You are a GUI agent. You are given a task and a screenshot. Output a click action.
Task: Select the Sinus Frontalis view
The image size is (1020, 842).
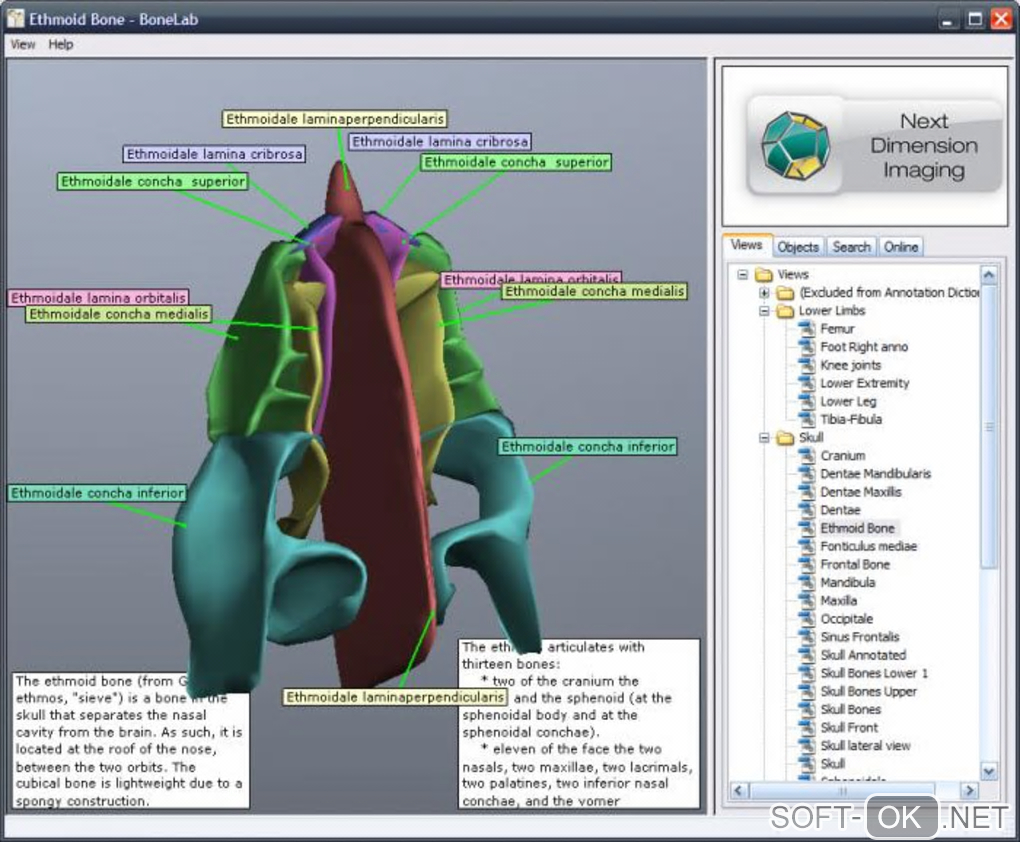tap(859, 637)
